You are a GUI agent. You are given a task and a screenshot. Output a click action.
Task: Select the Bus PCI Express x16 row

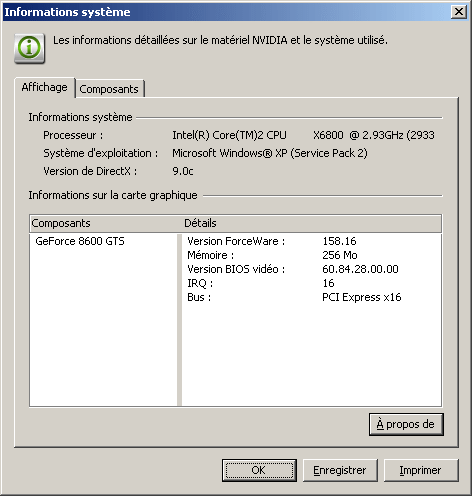point(312,297)
